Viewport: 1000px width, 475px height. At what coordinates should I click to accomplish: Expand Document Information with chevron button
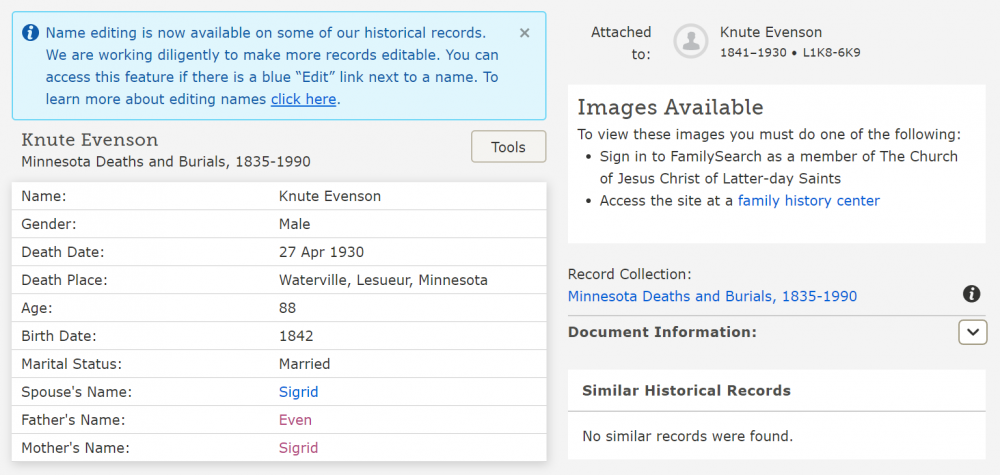tap(972, 332)
